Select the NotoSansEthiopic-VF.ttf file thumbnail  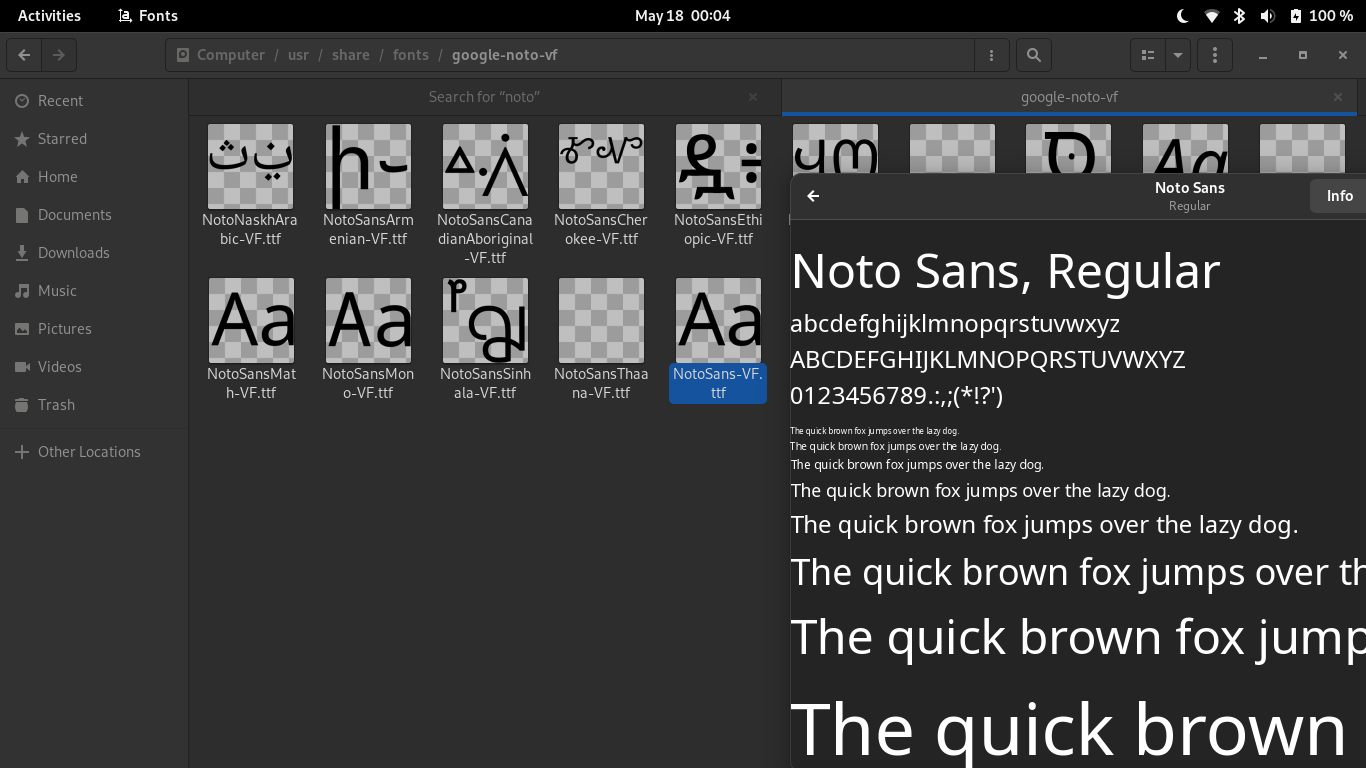tap(718, 166)
